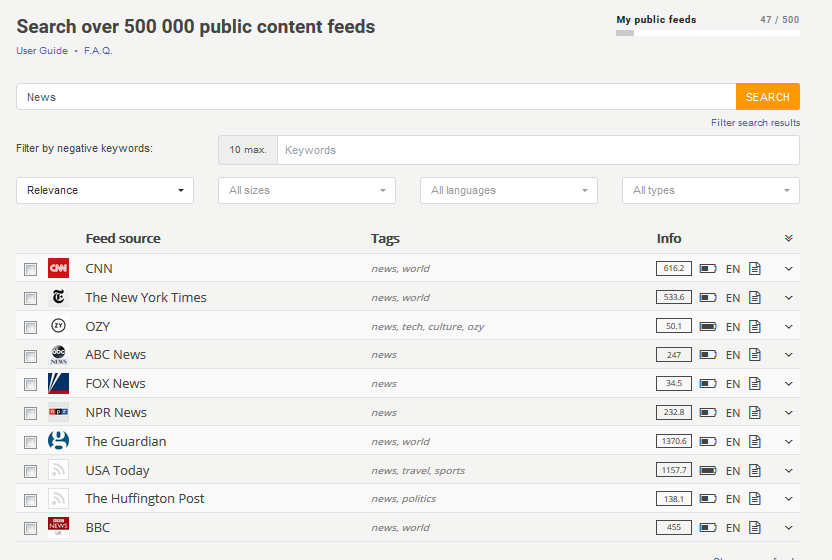Click the document icon in The Guardian row
This screenshot has height=560, width=832.
(x=755, y=441)
